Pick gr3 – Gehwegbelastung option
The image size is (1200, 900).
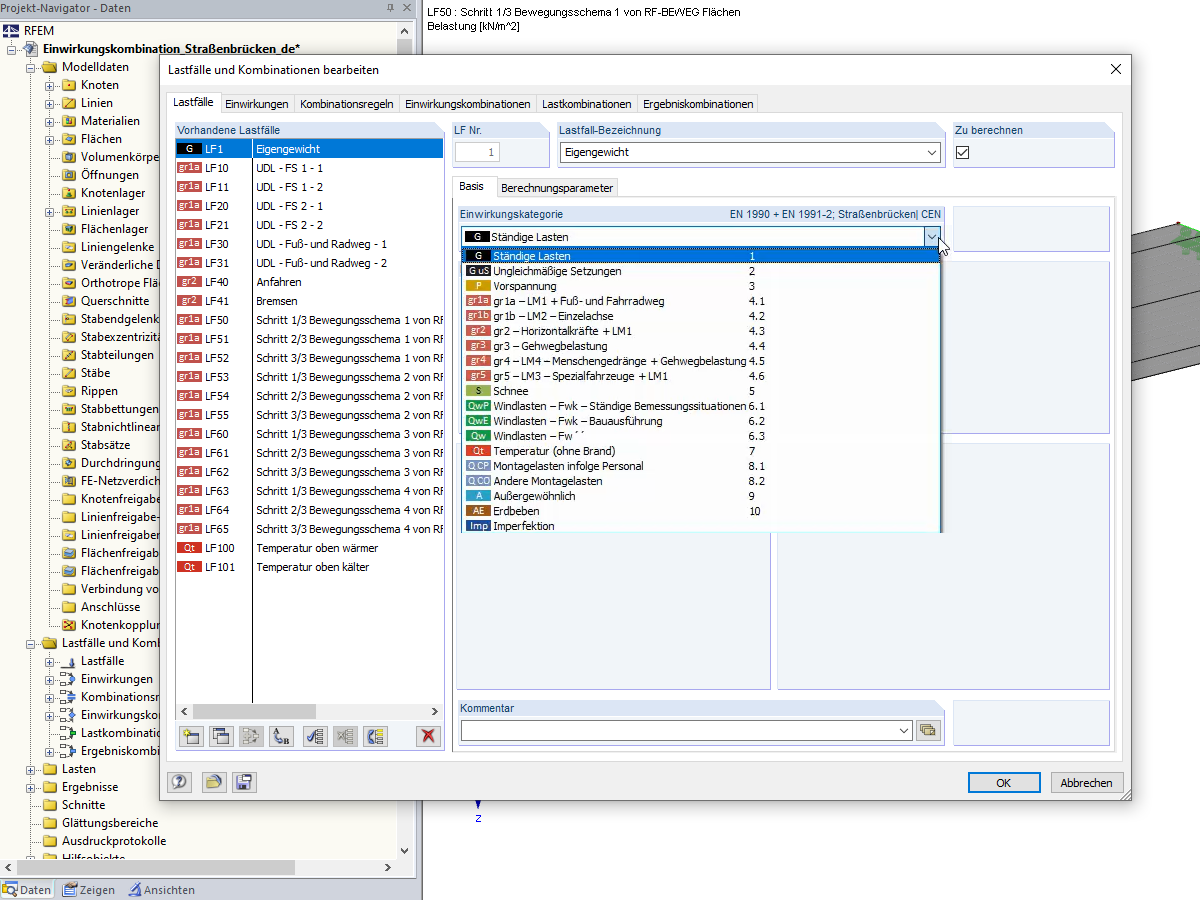pos(700,346)
